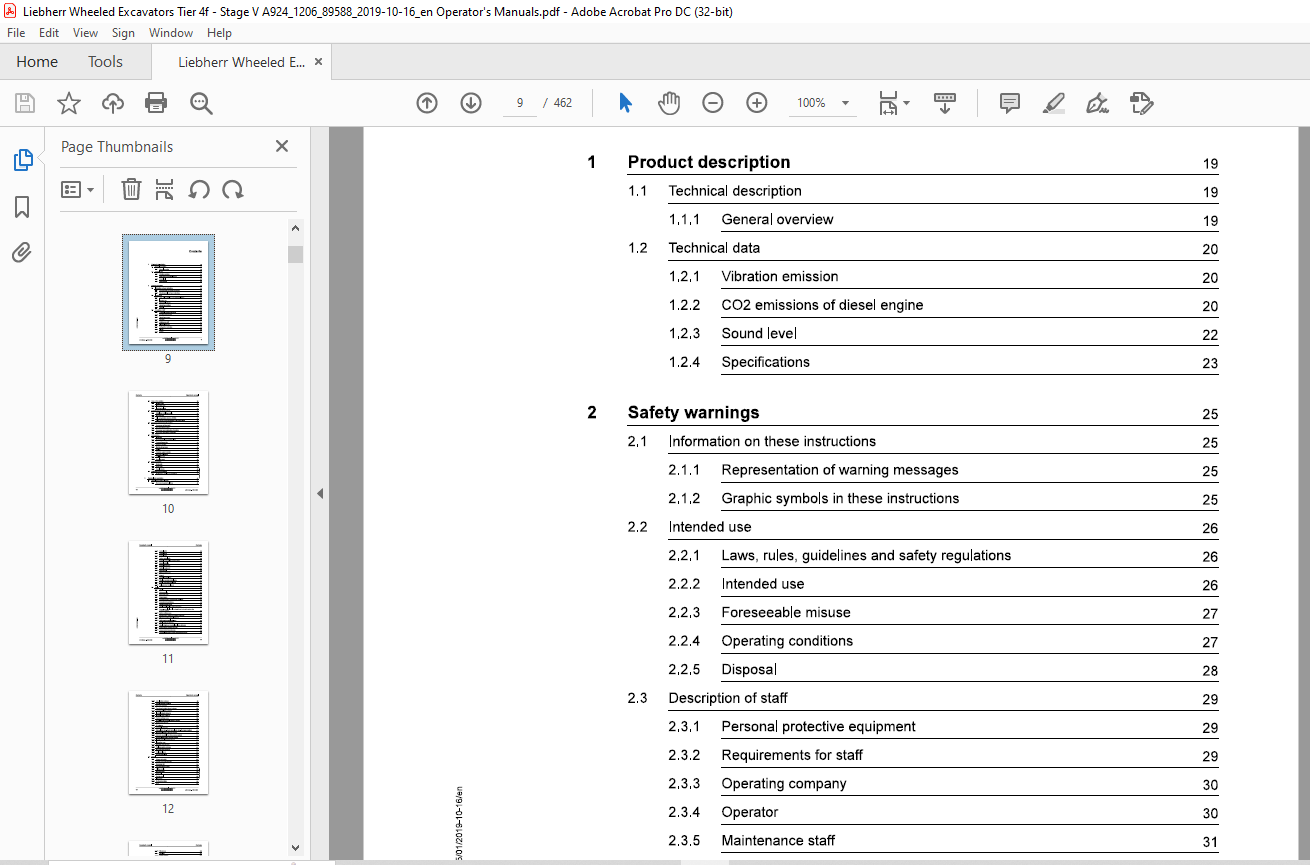This screenshot has width=1310, height=865.
Task: Open the find text magnifier tool
Action: 201,103
